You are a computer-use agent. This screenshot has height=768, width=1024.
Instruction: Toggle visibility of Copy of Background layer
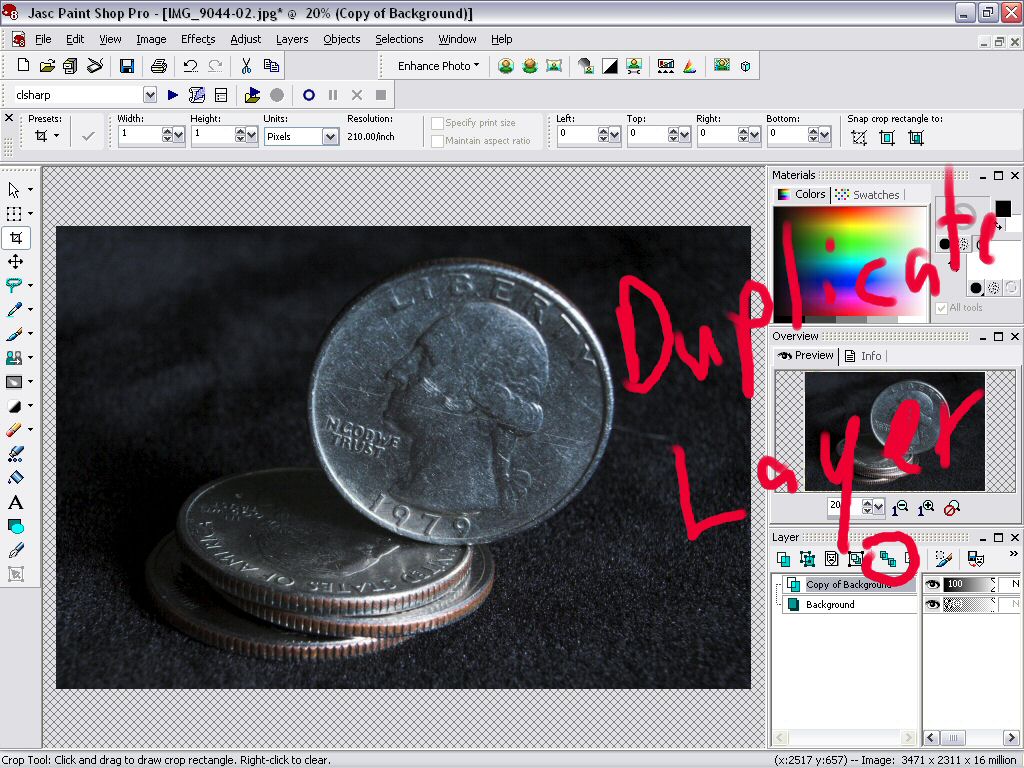click(933, 583)
